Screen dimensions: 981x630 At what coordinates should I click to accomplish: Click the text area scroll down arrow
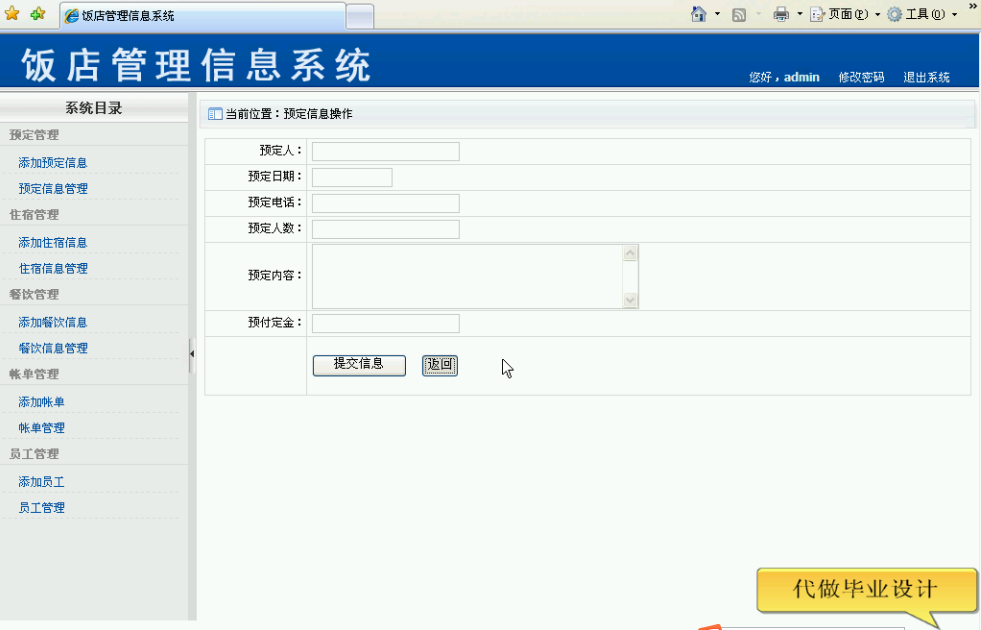click(630, 300)
